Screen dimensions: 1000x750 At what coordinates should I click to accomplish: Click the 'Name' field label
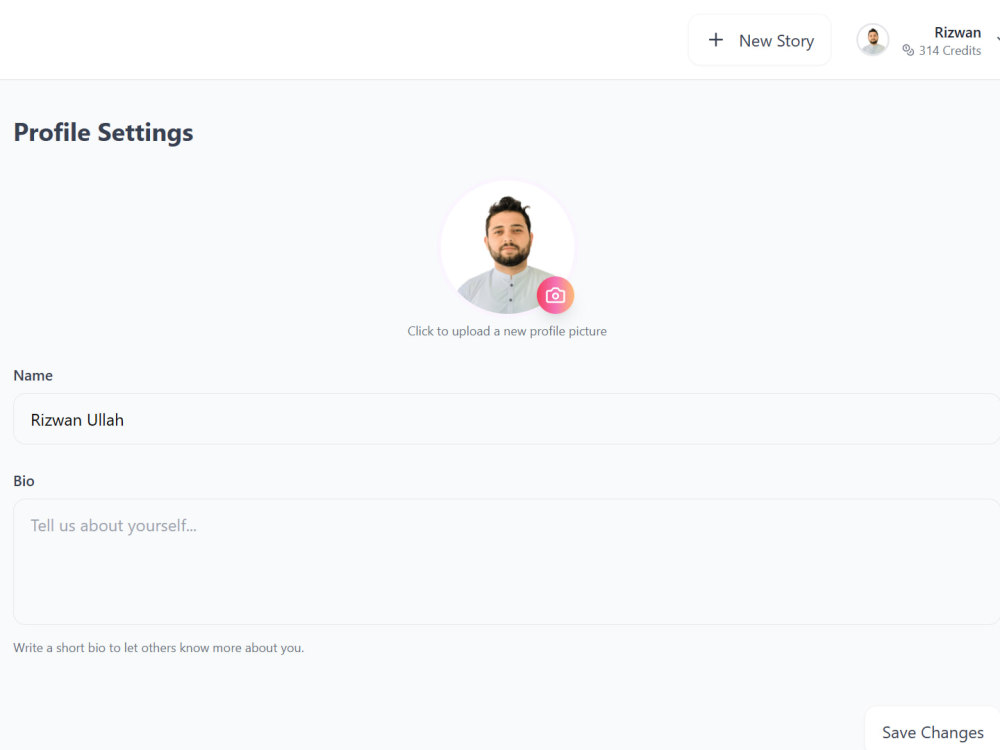(x=33, y=376)
